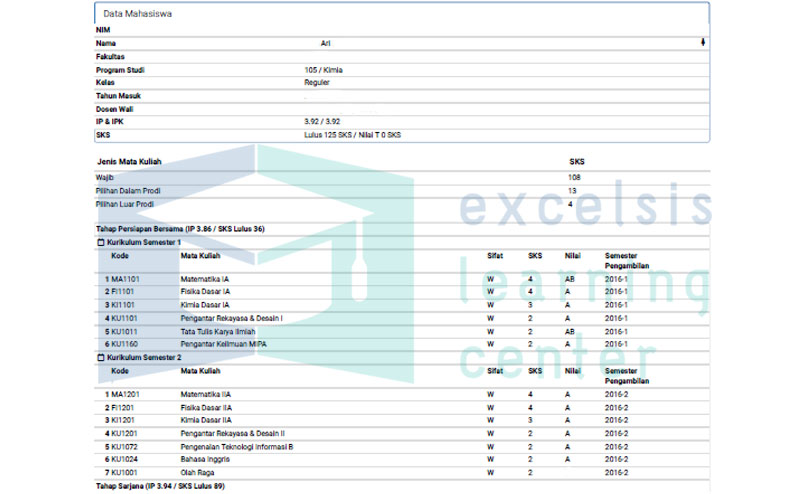Image resolution: width=800 pixels, height=494 pixels.
Task: Select the Data Mahasiswa panel title
Action: pos(137,14)
